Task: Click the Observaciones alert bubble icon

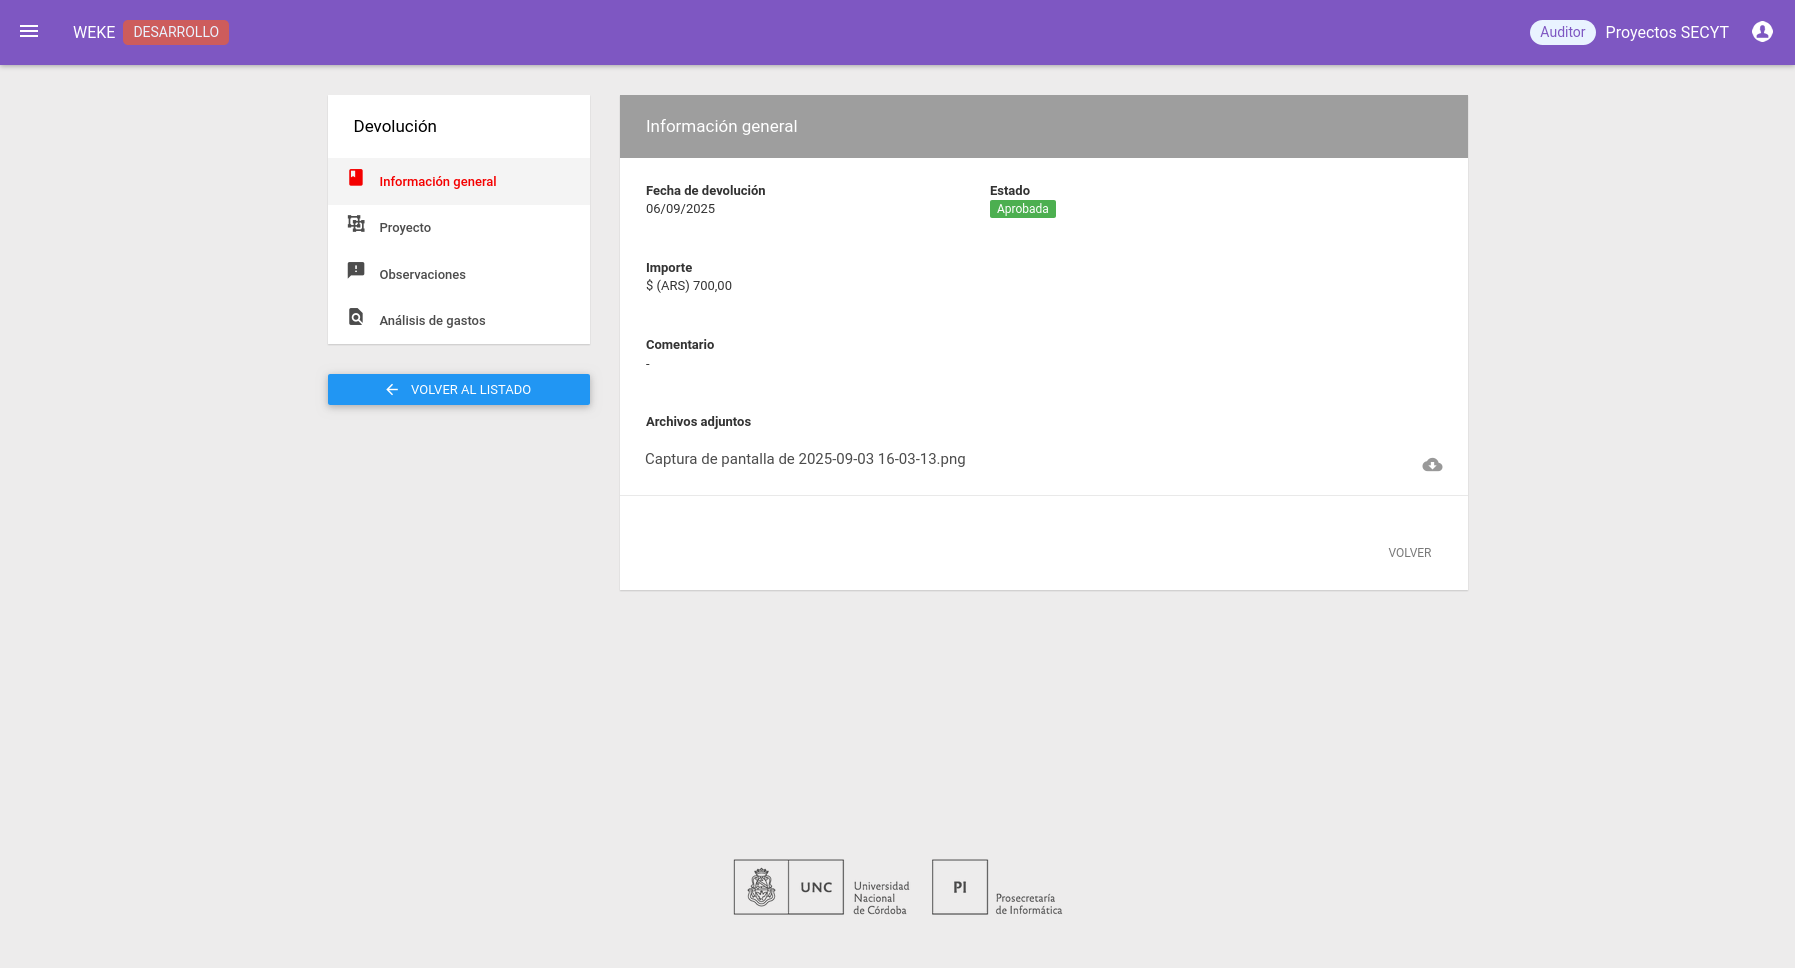Action: (356, 270)
